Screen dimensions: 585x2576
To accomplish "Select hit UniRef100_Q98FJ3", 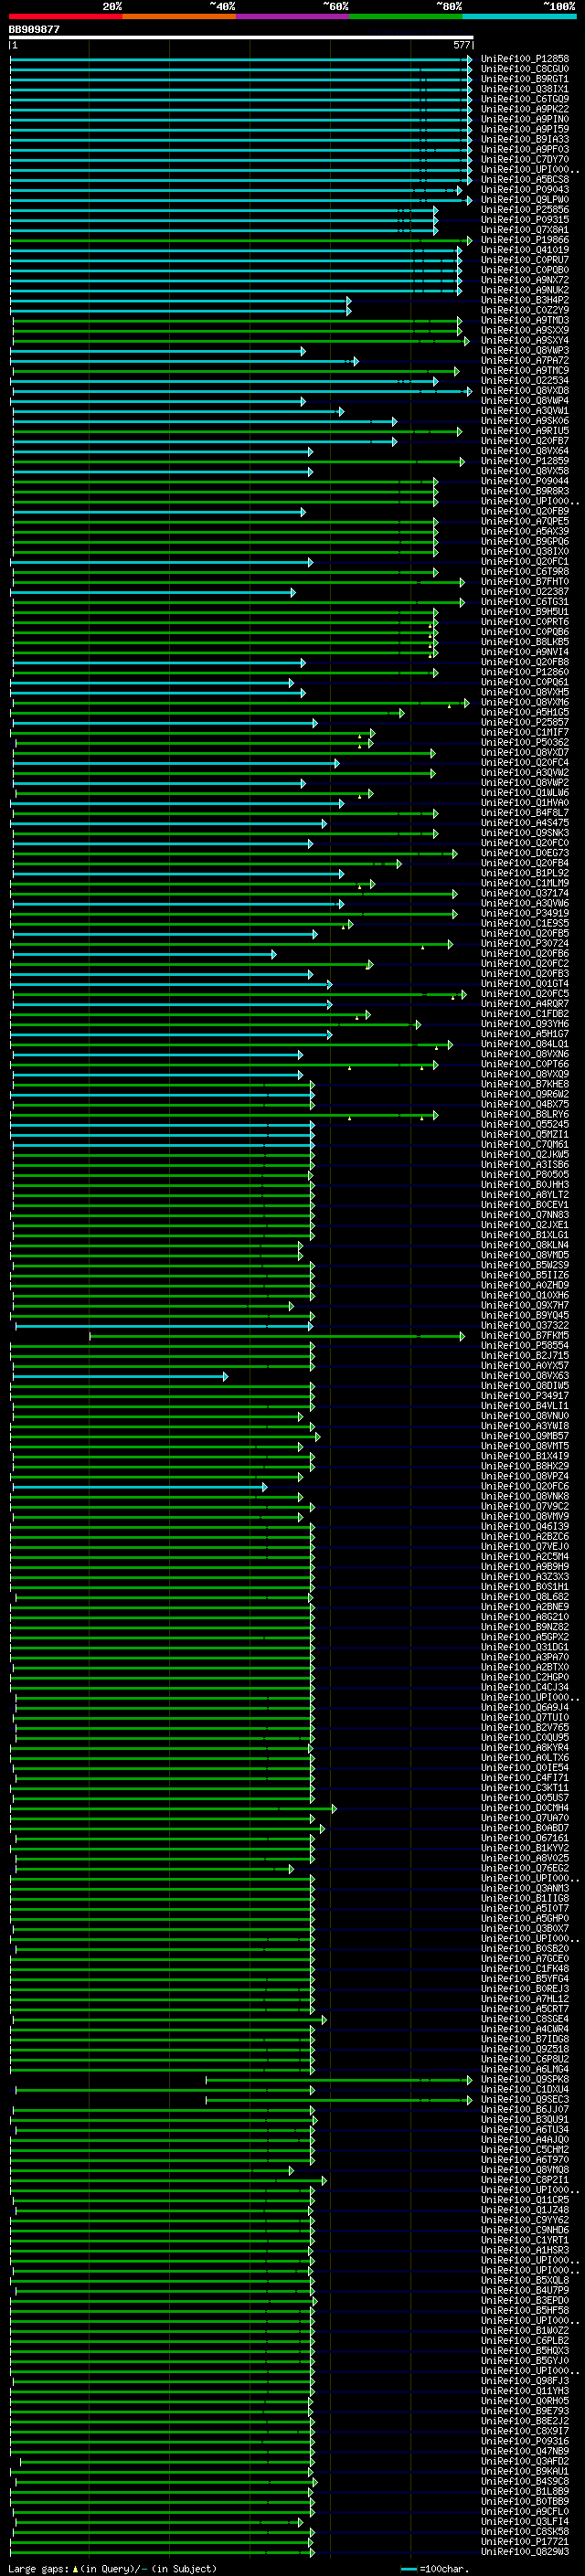I will click(525, 2382).
